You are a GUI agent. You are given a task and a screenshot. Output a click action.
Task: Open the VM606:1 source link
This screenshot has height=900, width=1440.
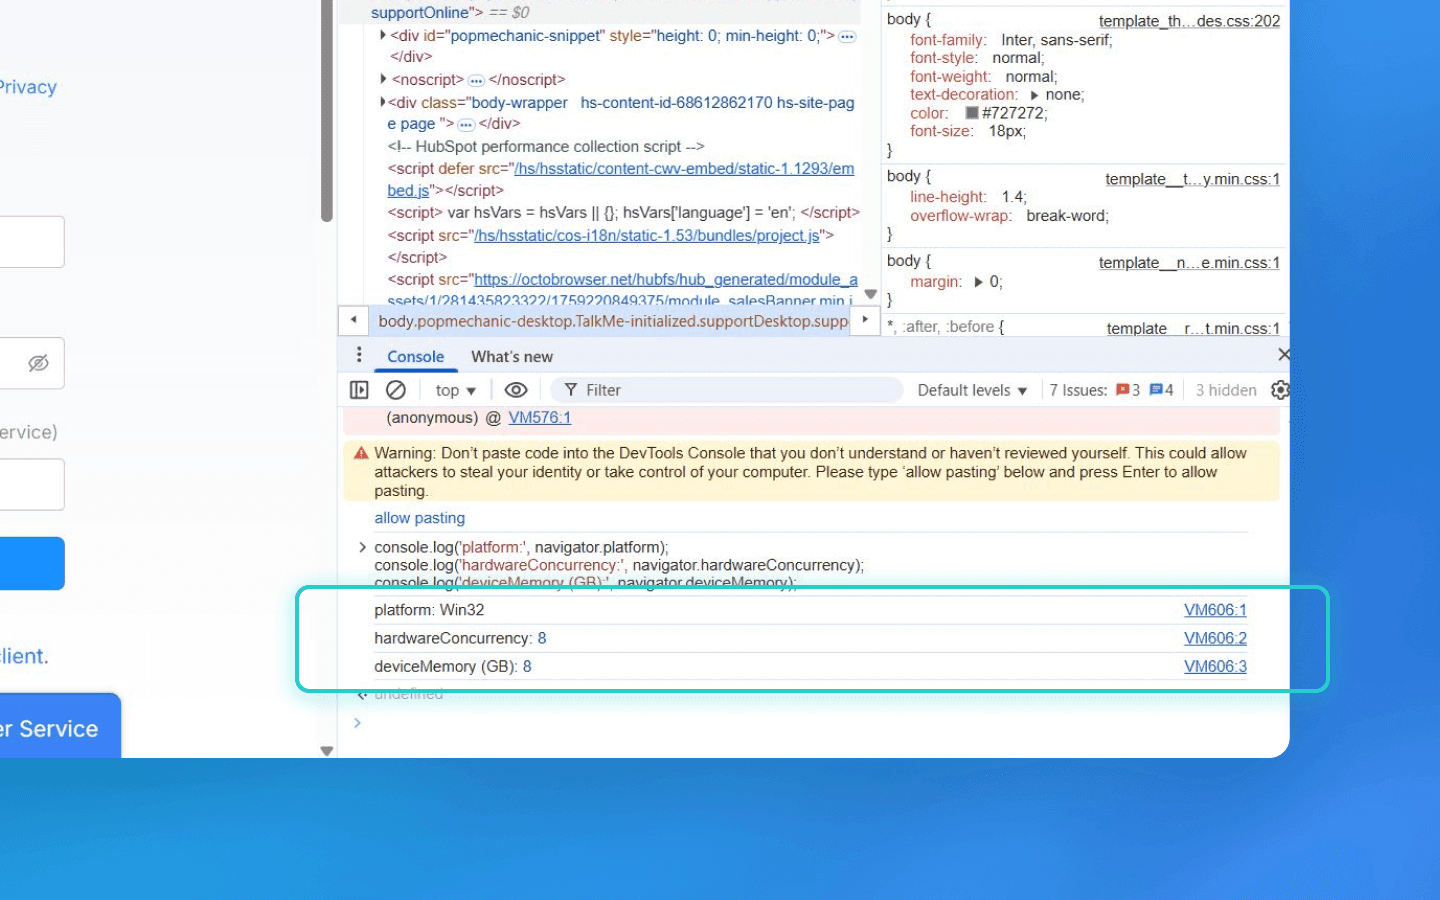[1215, 610]
